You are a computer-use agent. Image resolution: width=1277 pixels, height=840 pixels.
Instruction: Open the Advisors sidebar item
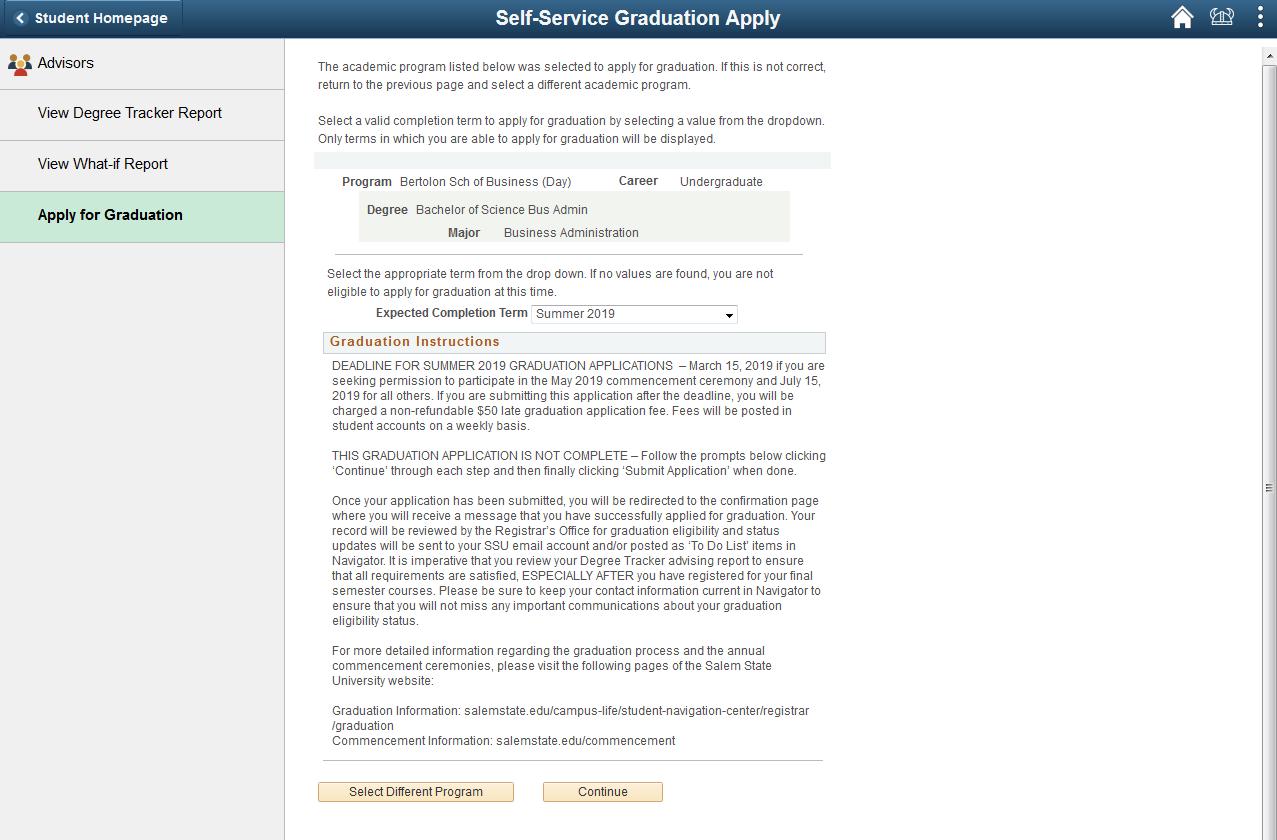pos(142,64)
